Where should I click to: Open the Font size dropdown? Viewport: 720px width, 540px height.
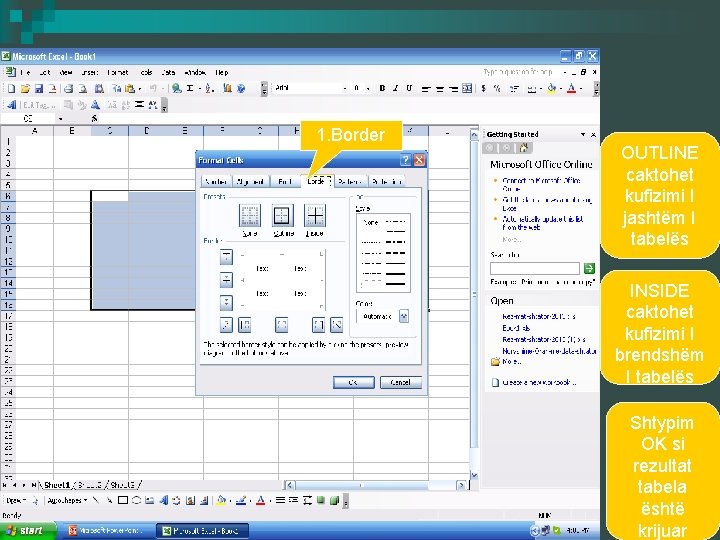368,88
